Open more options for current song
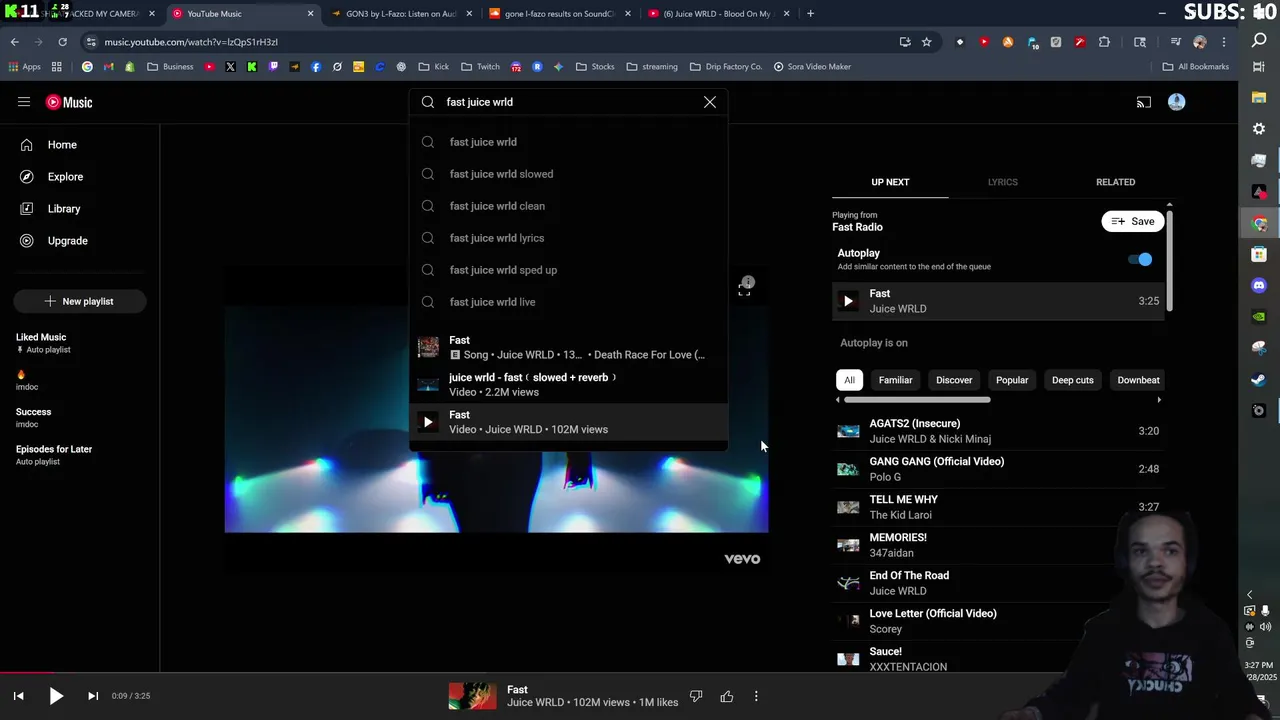This screenshot has width=1280, height=720. tap(756, 696)
